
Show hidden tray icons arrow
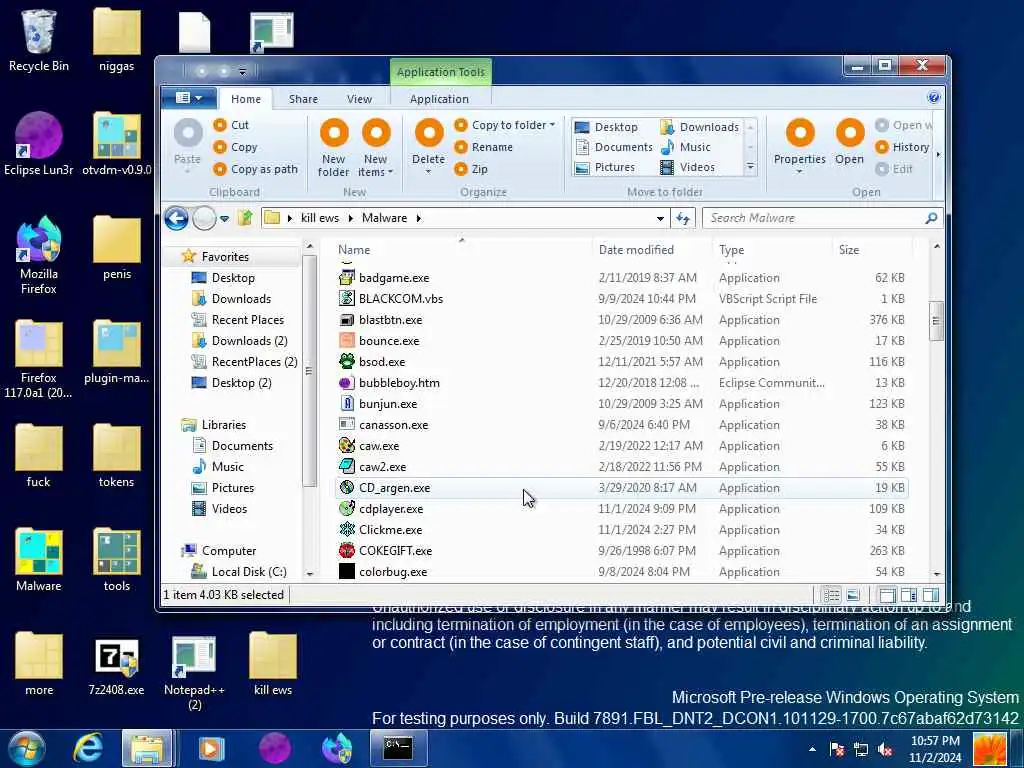(x=812, y=749)
